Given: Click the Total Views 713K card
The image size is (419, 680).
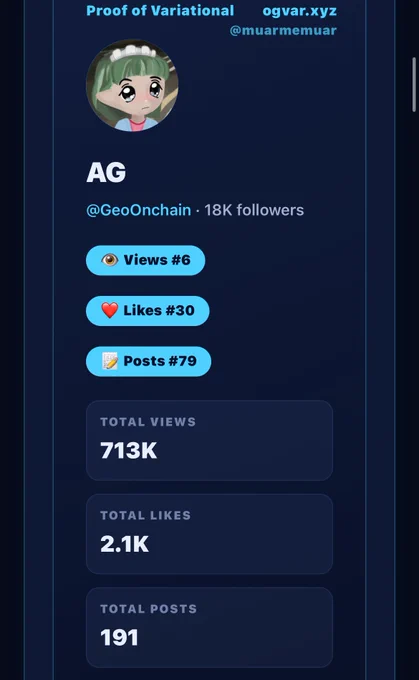Looking at the screenshot, I should click(210, 440).
